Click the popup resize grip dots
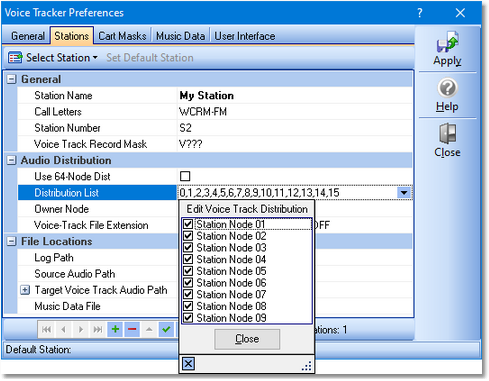This screenshot has width=489, height=381. tap(307, 366)
